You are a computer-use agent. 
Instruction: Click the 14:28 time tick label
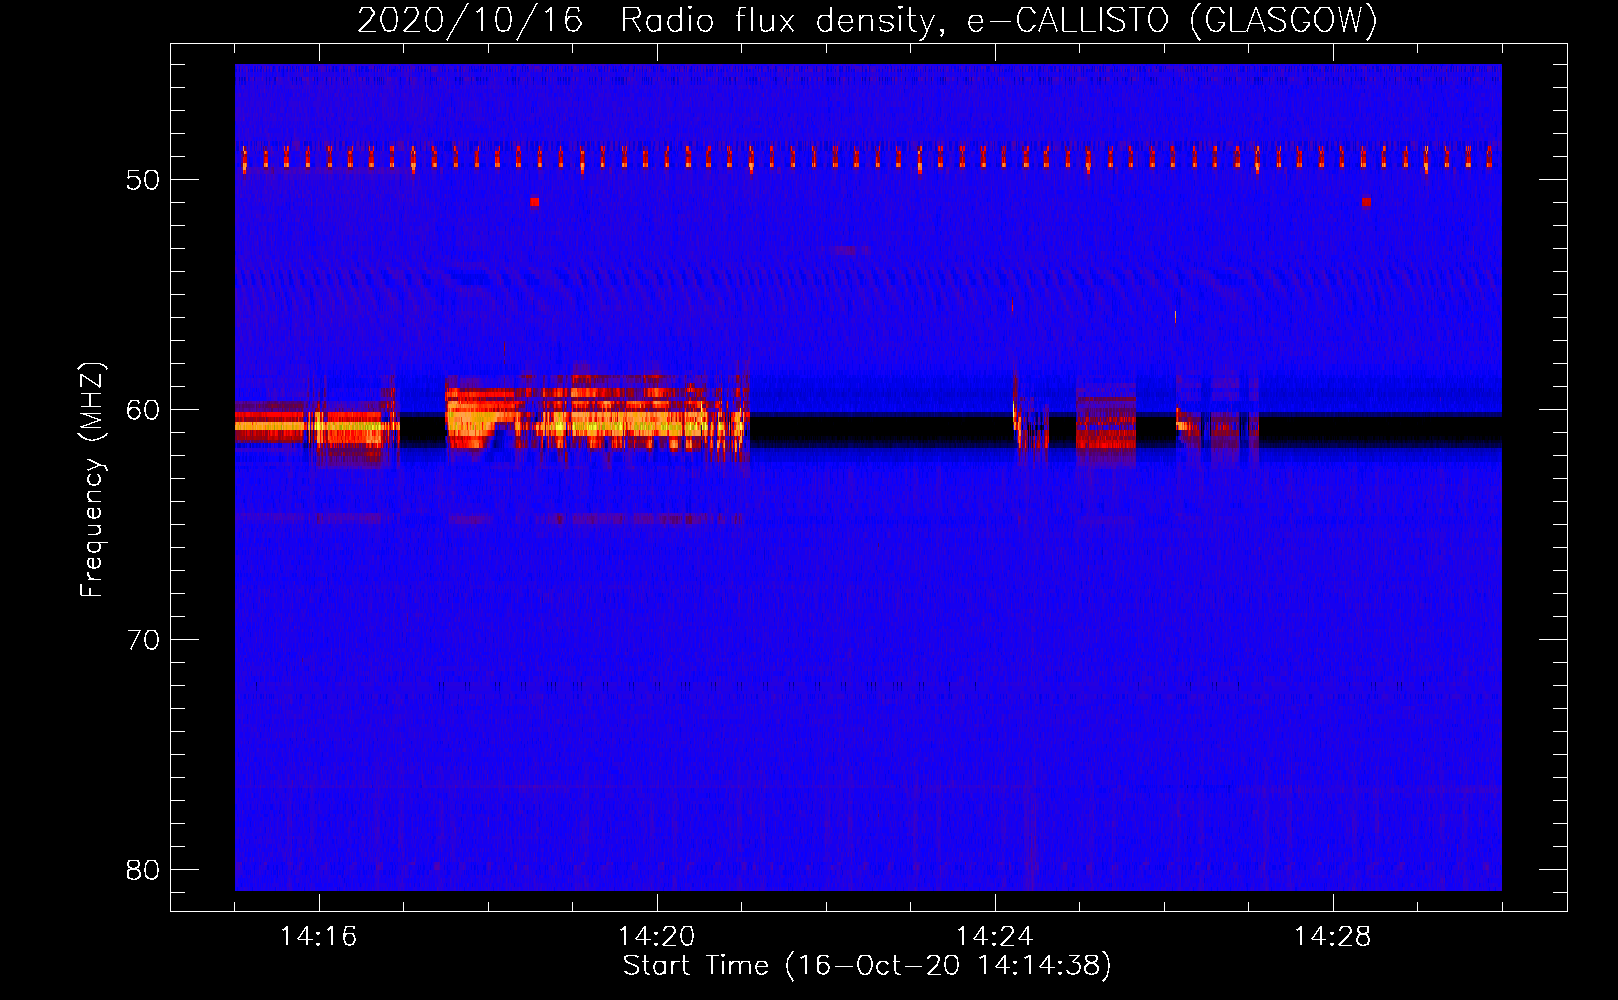click(x=1332, y=936)
